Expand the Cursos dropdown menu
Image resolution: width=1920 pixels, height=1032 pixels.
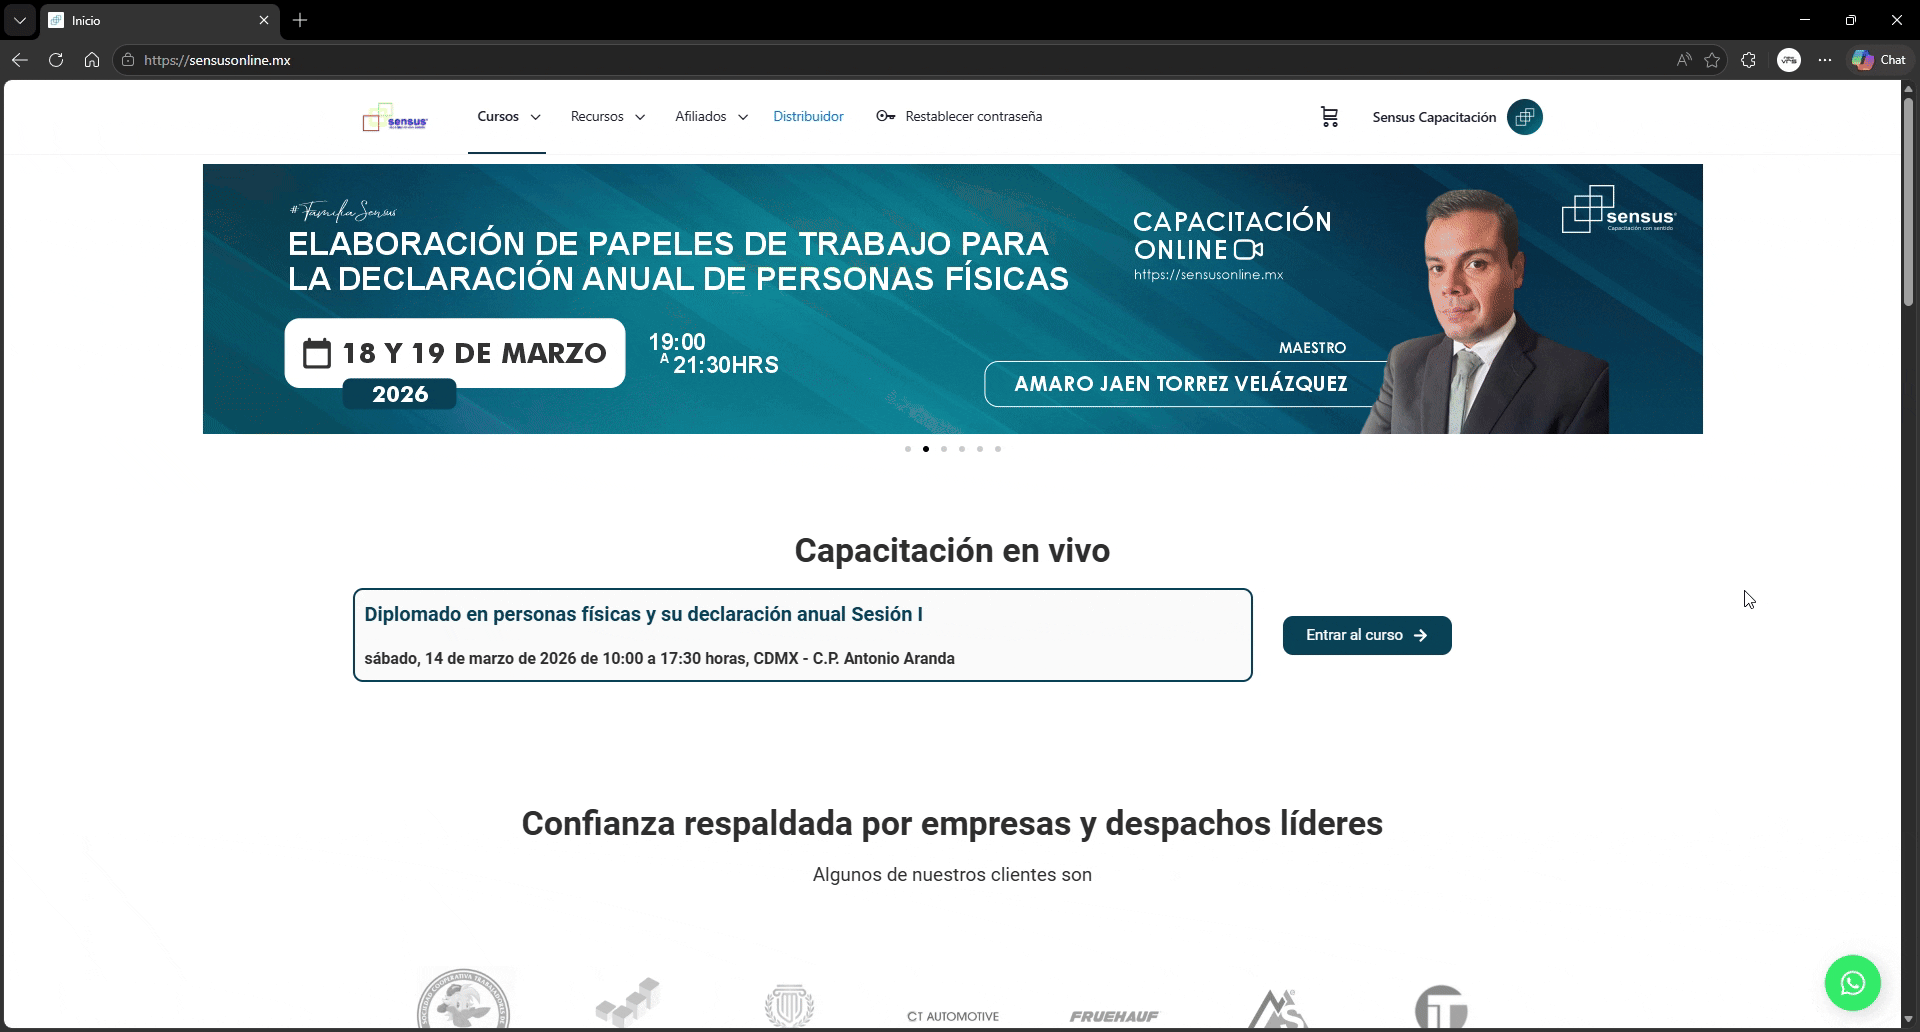508,117
